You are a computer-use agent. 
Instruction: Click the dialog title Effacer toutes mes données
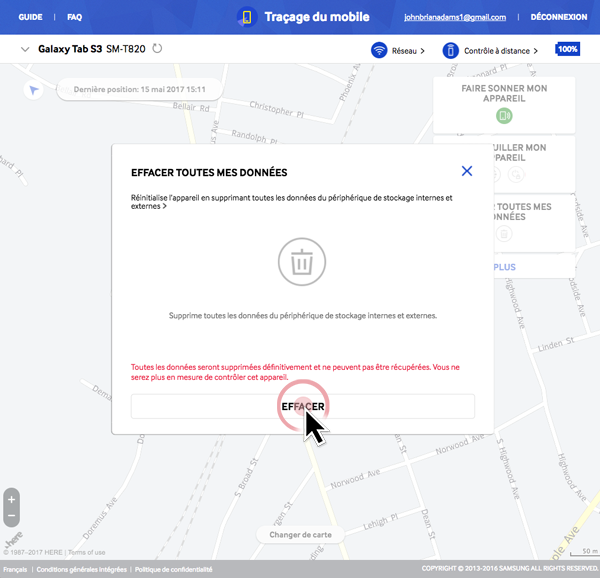click(x=209, y=173)
